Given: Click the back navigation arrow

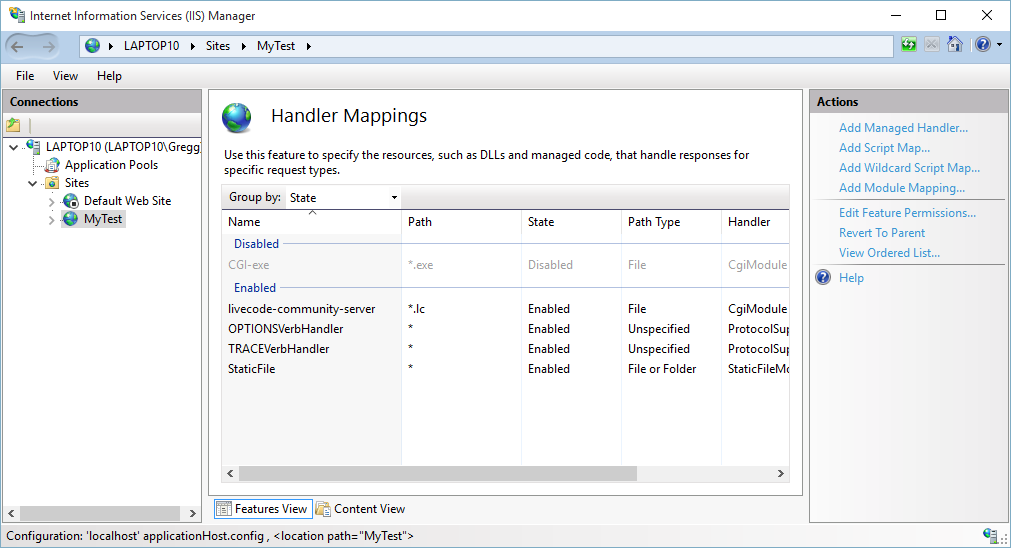Looking at the screenshot, I should coord(18,46).
